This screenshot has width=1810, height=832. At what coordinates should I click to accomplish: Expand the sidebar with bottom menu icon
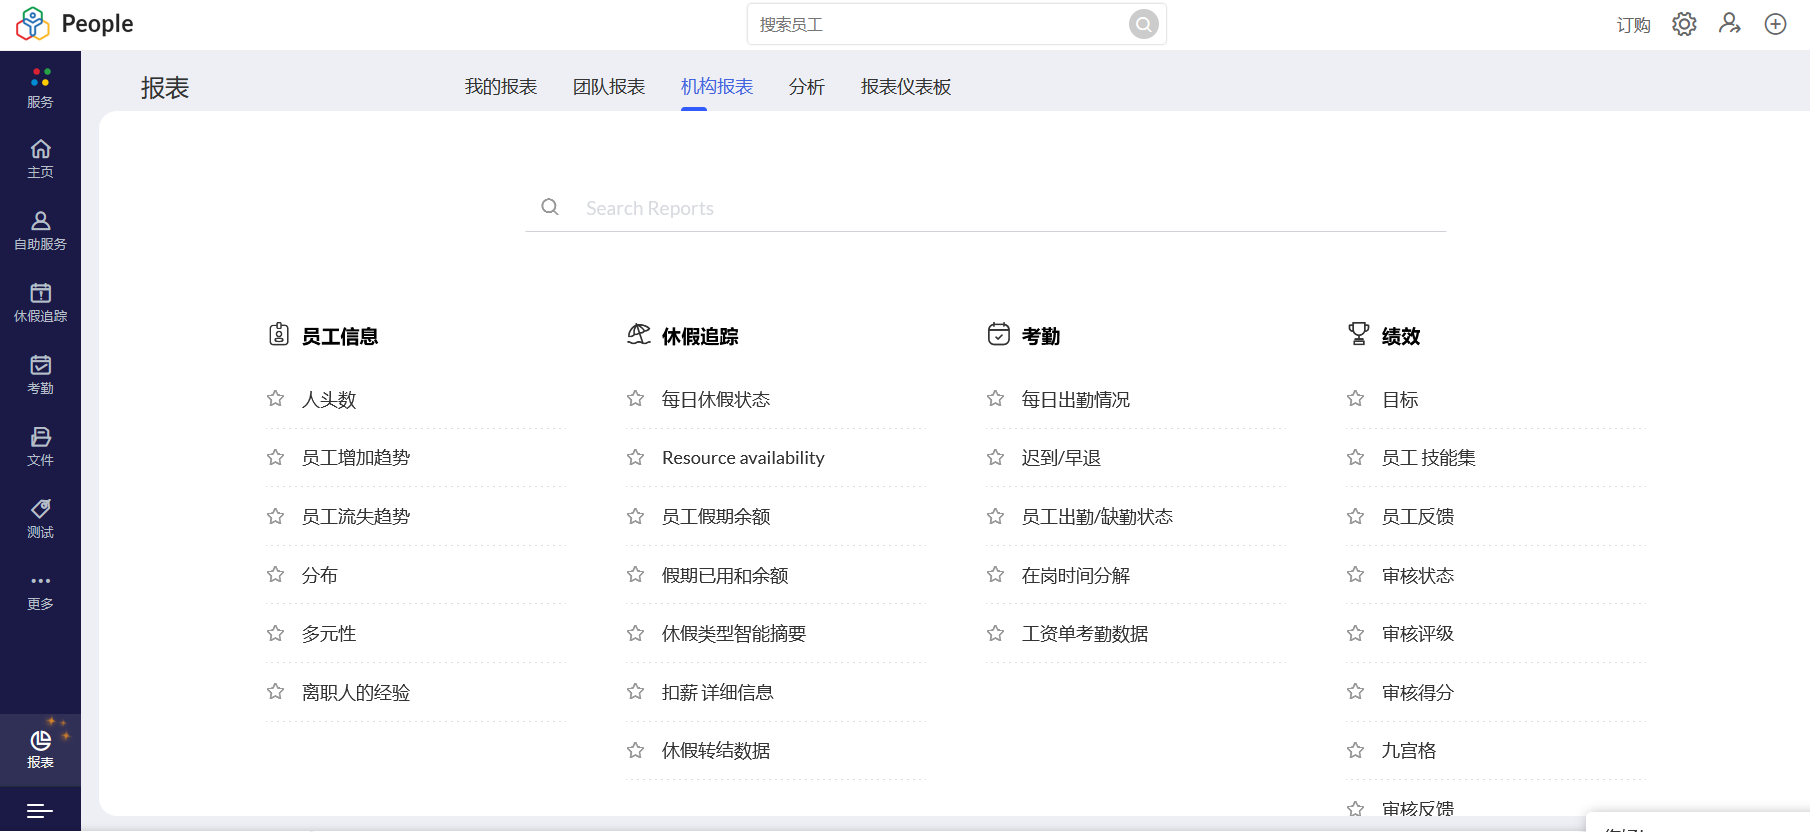pyautogui.click(x=40, y=811)
